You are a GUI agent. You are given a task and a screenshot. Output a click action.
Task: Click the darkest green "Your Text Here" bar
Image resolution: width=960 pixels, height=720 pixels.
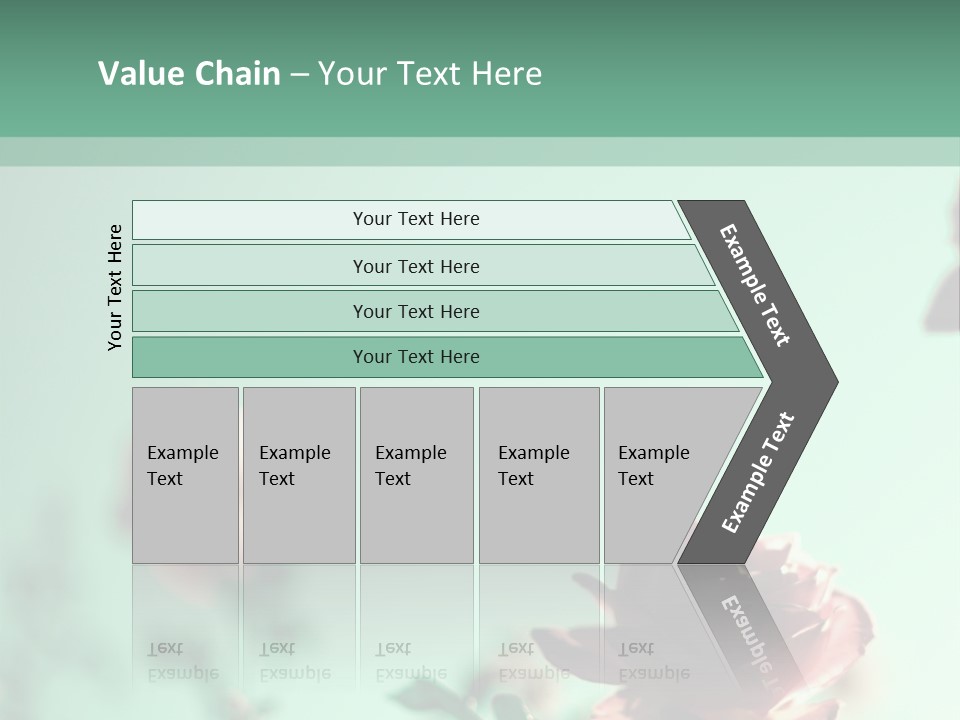pyautogui.click(x=416, y=357)
